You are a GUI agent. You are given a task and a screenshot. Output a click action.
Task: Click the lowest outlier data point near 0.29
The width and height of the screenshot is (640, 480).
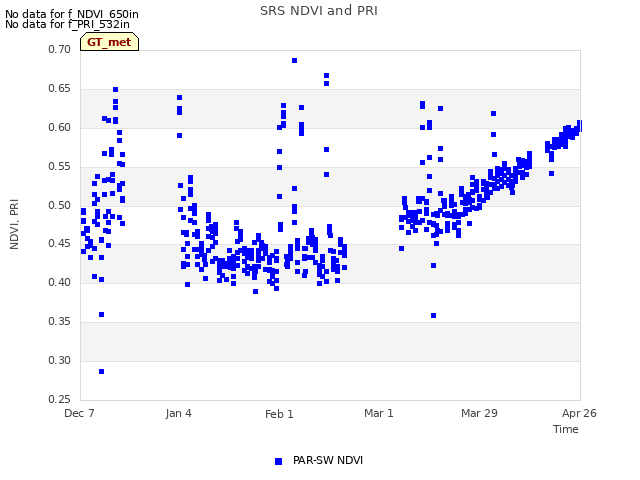click(x=102, y=371)
